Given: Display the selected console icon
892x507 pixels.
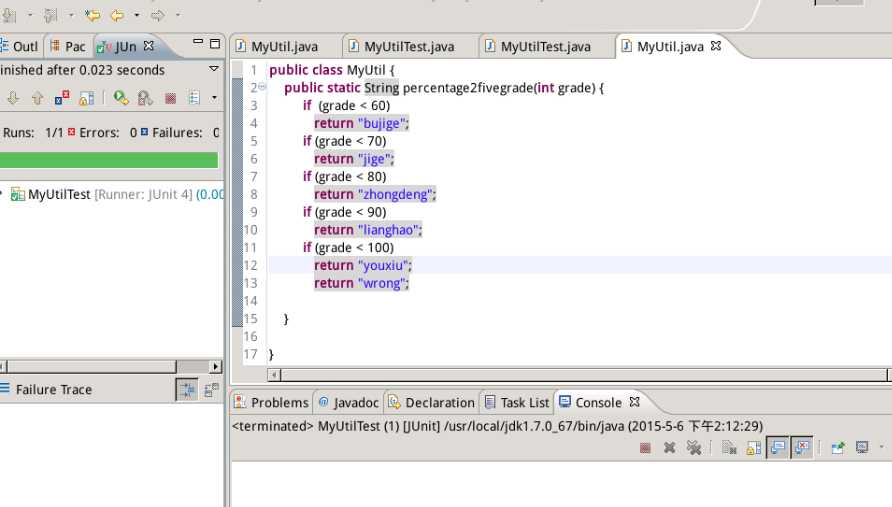Looking at the screenshot, I should [x=862, y=448].
